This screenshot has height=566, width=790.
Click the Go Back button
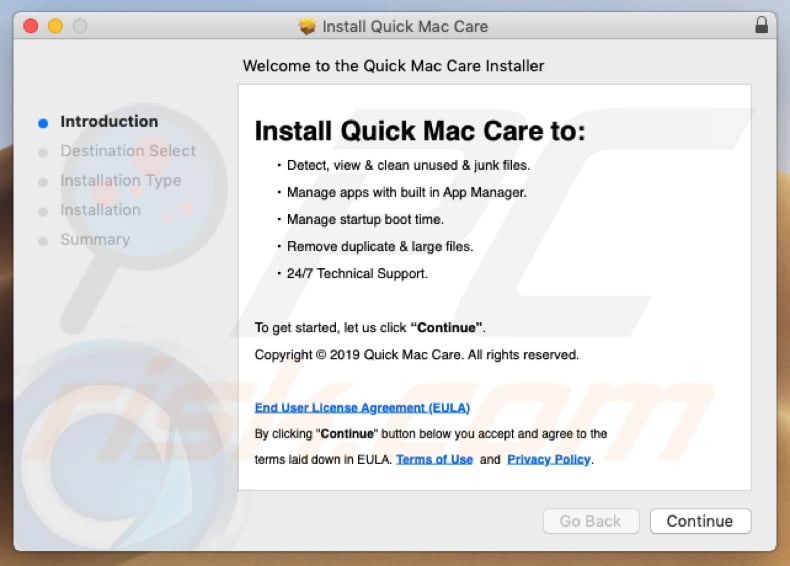[x=590, y=521]
